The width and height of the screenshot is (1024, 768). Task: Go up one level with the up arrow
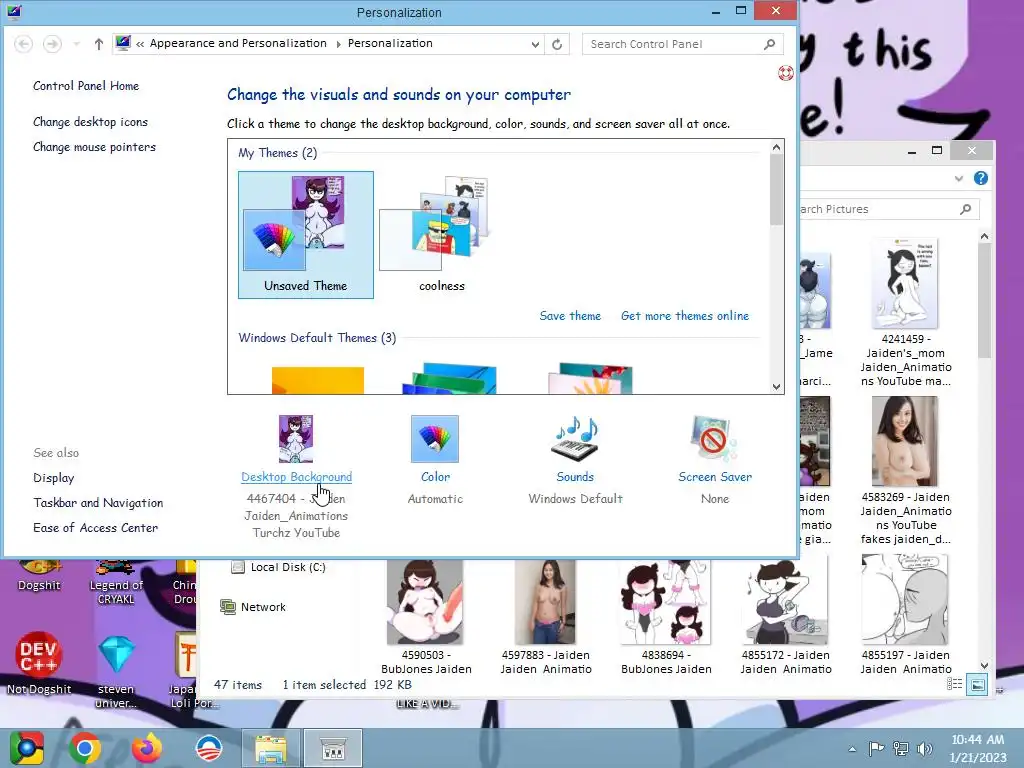pyautogui.click(x=99, y=44)
